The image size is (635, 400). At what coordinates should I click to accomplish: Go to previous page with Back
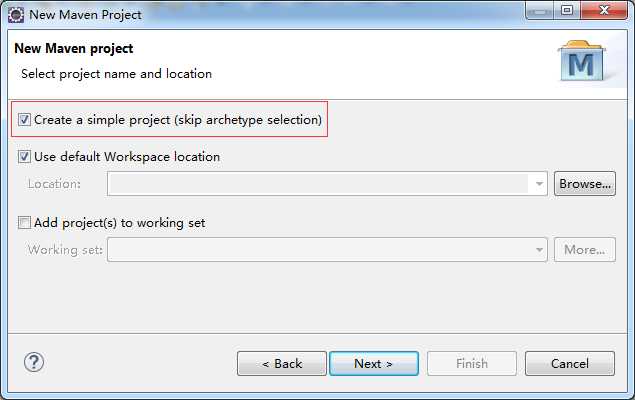(x=282, y=364)
